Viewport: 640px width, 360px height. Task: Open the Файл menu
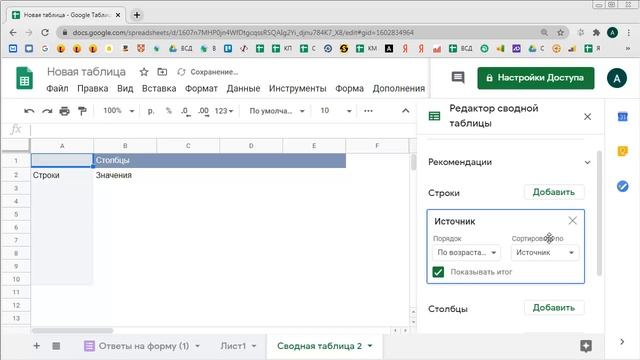[57, 89]
